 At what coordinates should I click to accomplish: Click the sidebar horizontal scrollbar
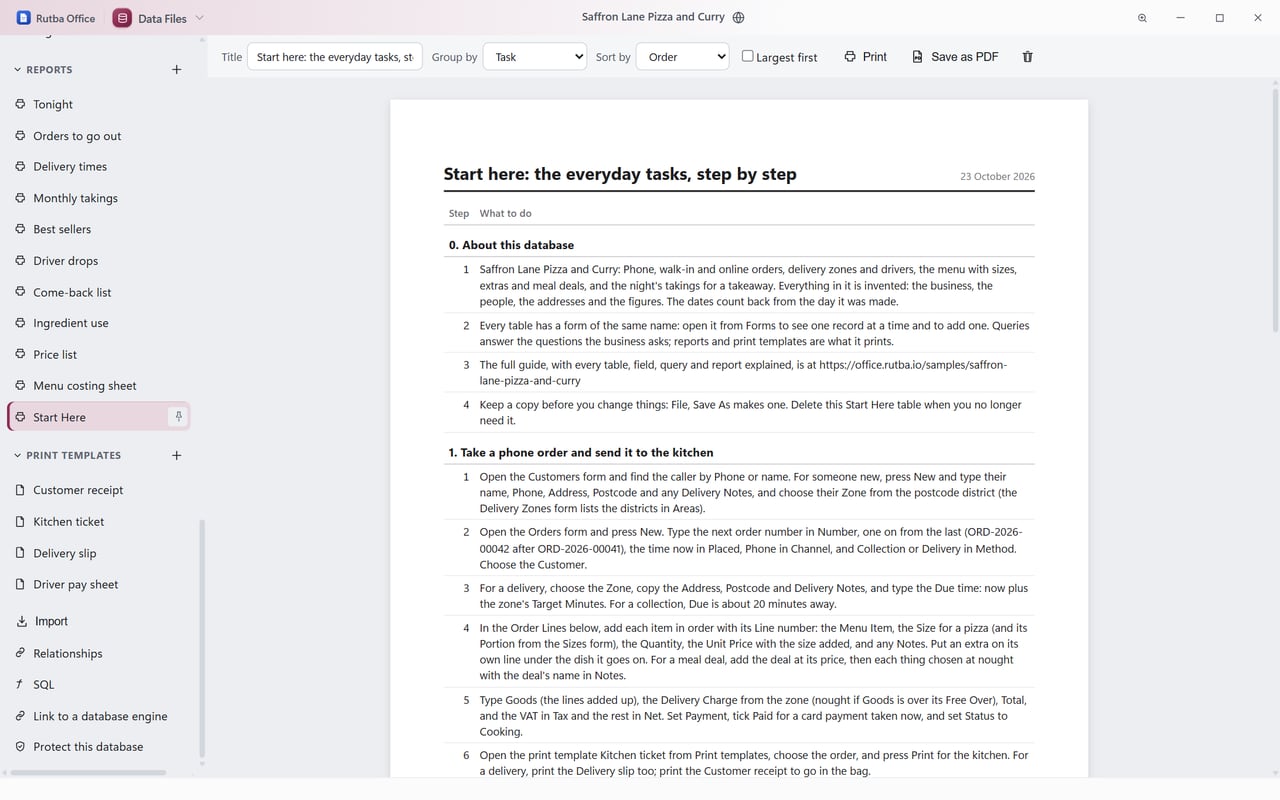[x=88, y=772]
